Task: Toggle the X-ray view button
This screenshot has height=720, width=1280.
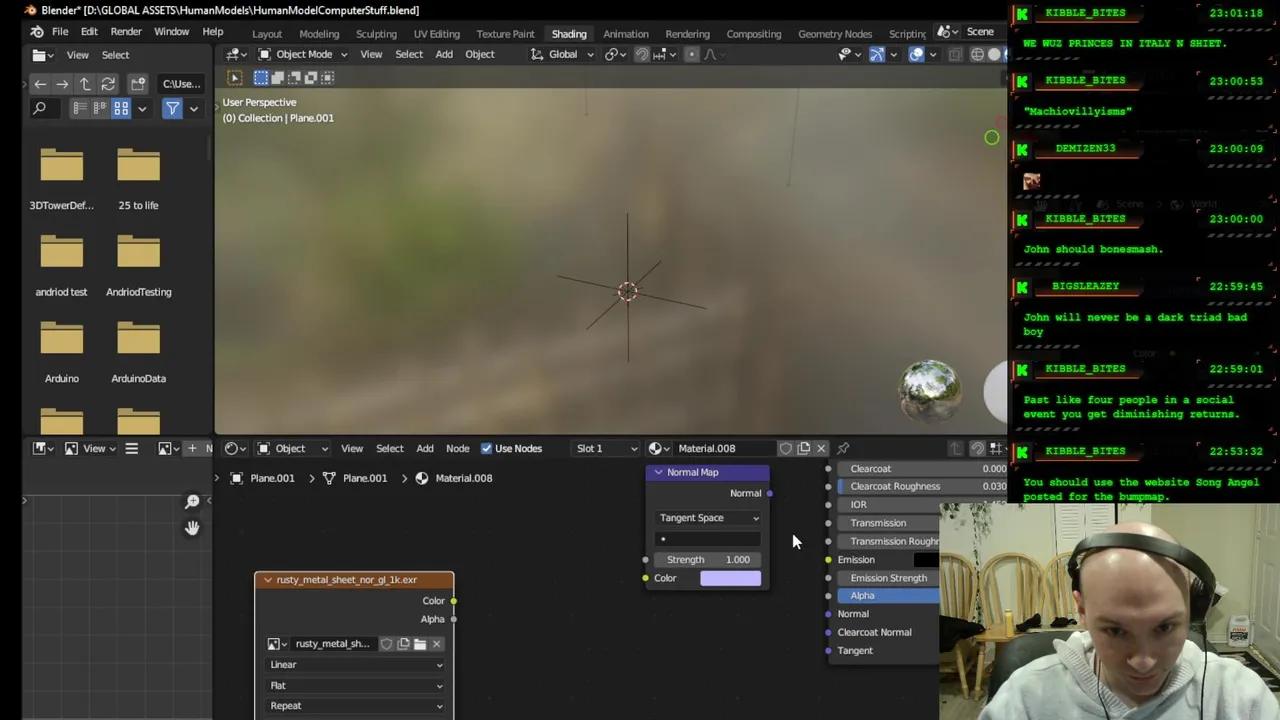Action: [x=955, y=54]
